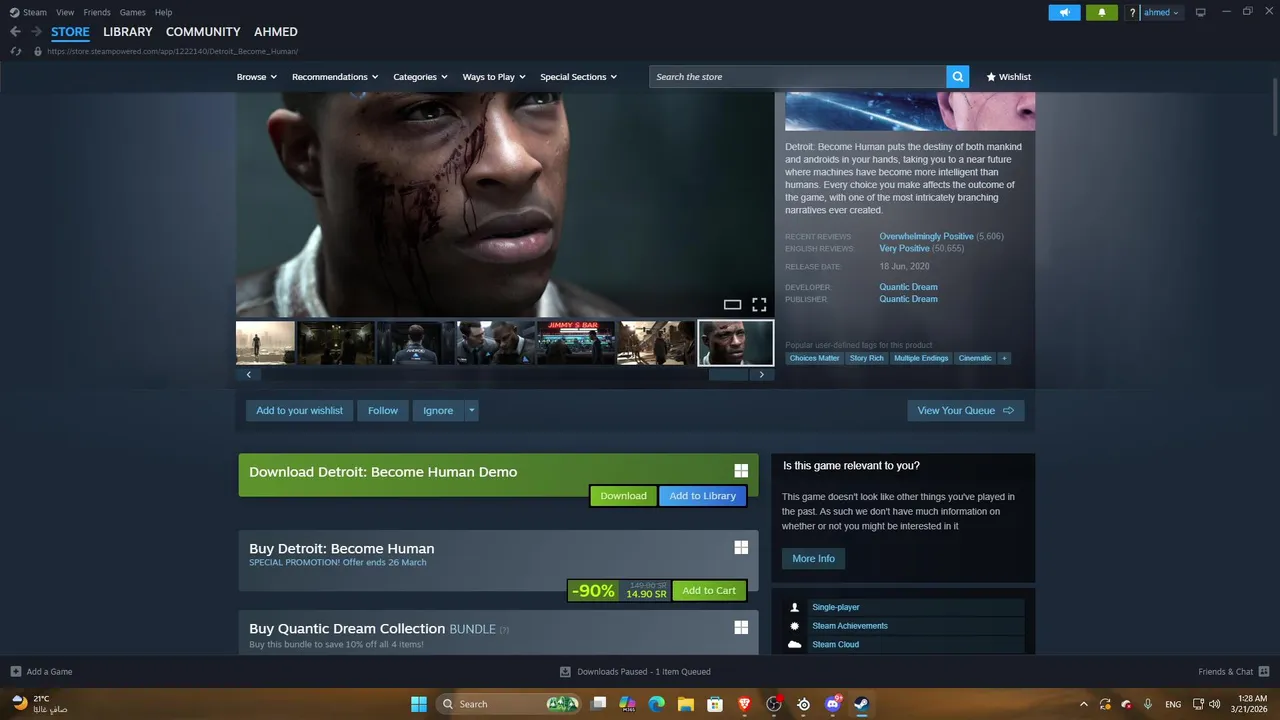1280x720 pixels.
Task: Click the Wishlist star icon
Action: (991, 77)
